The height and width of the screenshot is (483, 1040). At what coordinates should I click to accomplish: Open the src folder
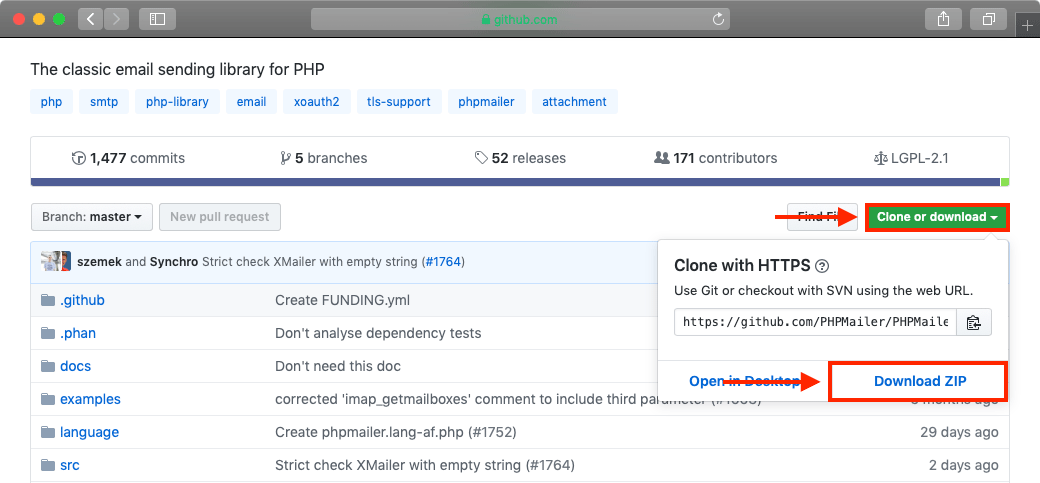pos(69,465)
